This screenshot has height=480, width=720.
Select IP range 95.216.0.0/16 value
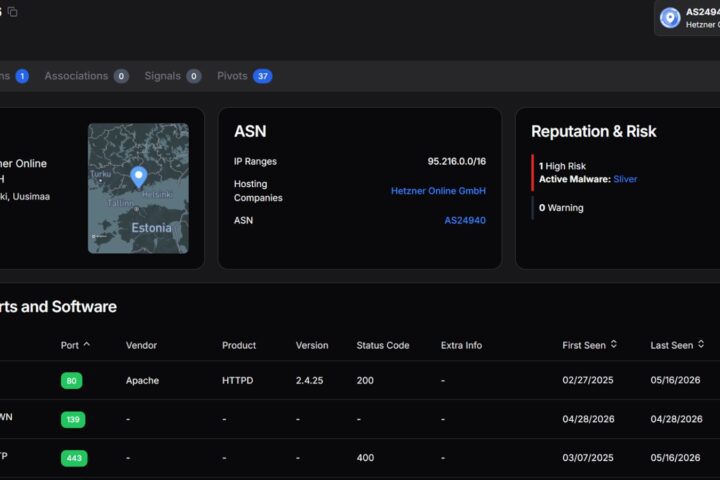tap(456, 161)
